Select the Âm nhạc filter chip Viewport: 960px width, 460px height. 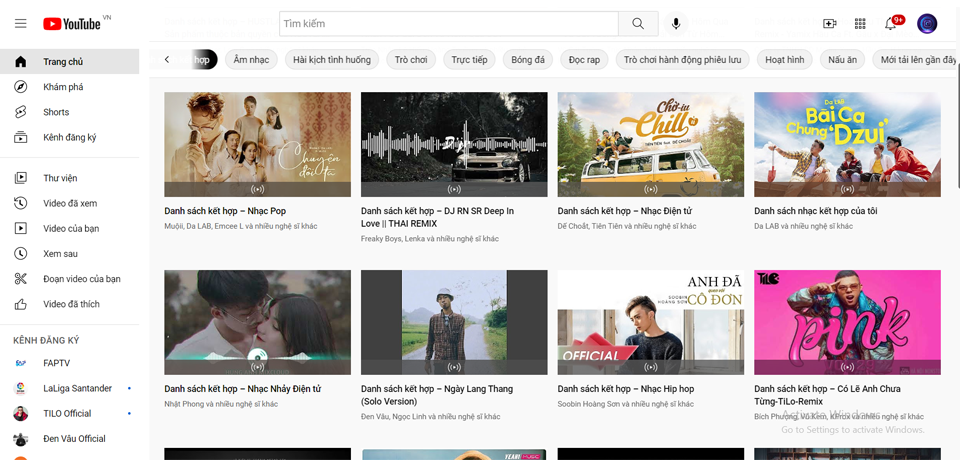[x=251, y=59]
